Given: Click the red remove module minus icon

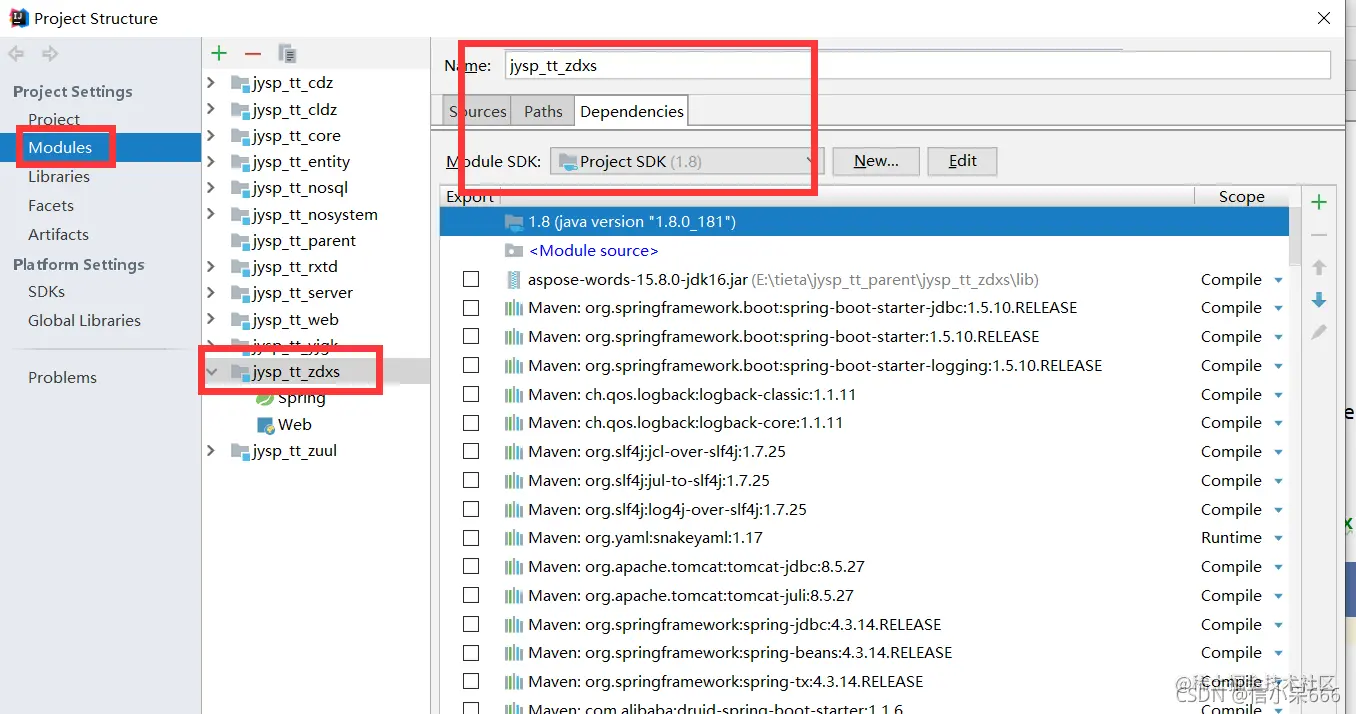Looking at the screenshot, I should point(252,54).
